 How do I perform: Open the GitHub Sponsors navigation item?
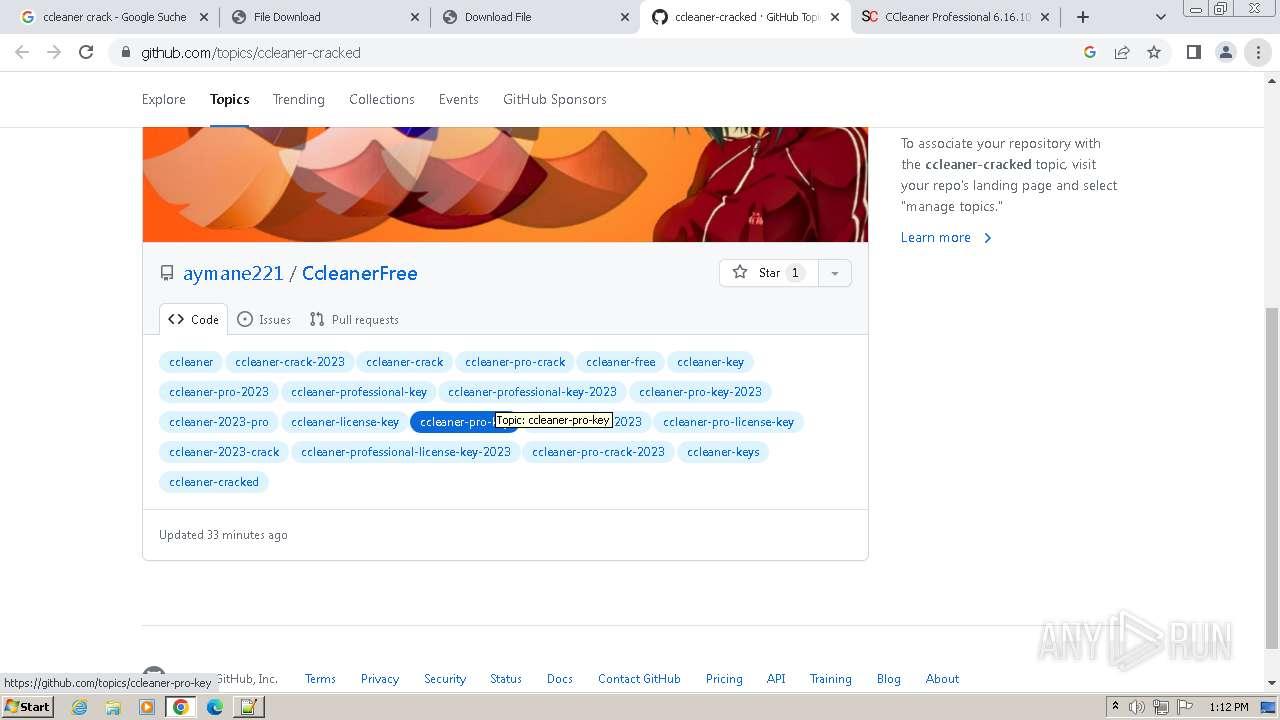(555, 99)
